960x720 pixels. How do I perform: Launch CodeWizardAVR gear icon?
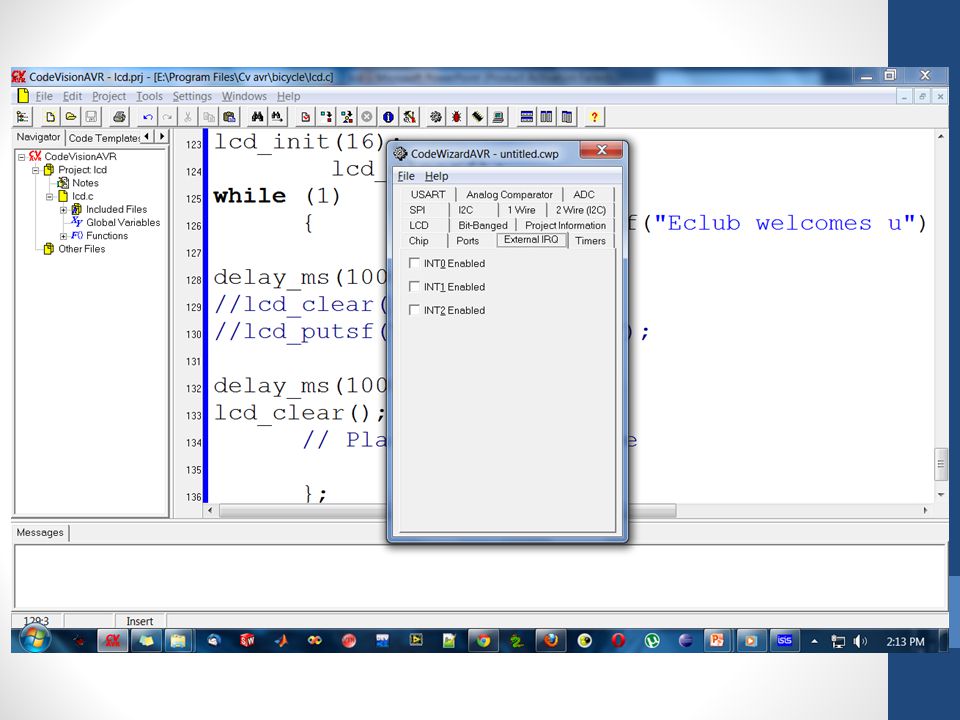pos(436,116)
